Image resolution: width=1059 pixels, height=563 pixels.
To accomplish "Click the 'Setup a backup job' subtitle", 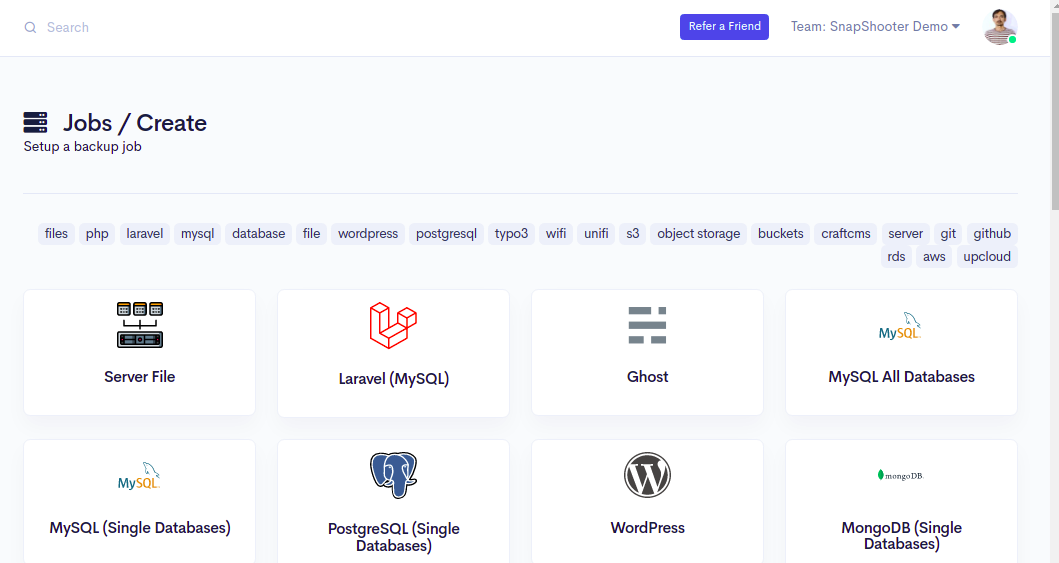I will [82, 146].
